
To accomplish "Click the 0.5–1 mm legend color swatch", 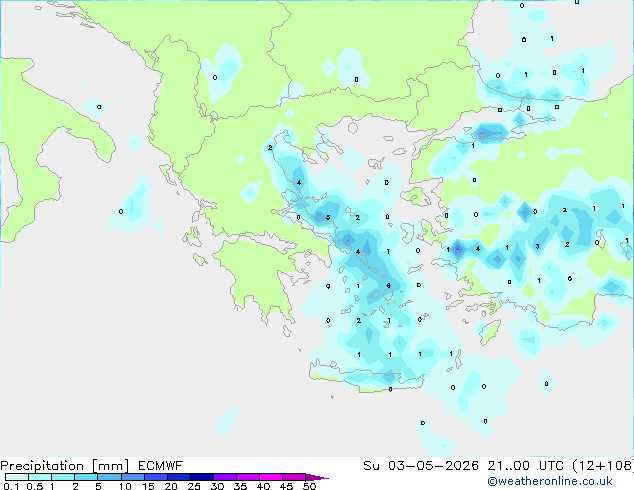I will coord(40,477).
